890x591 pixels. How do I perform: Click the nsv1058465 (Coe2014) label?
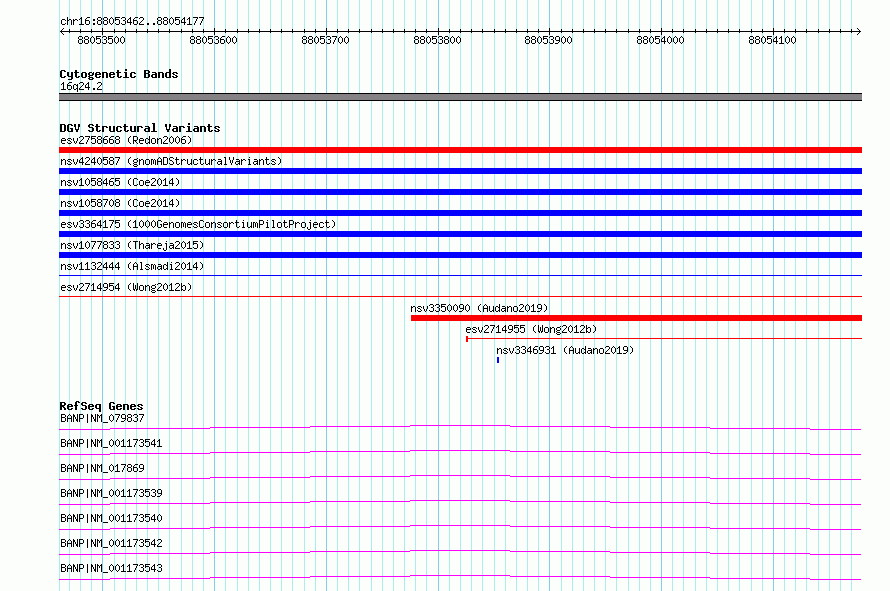click(x=120, y=182)
